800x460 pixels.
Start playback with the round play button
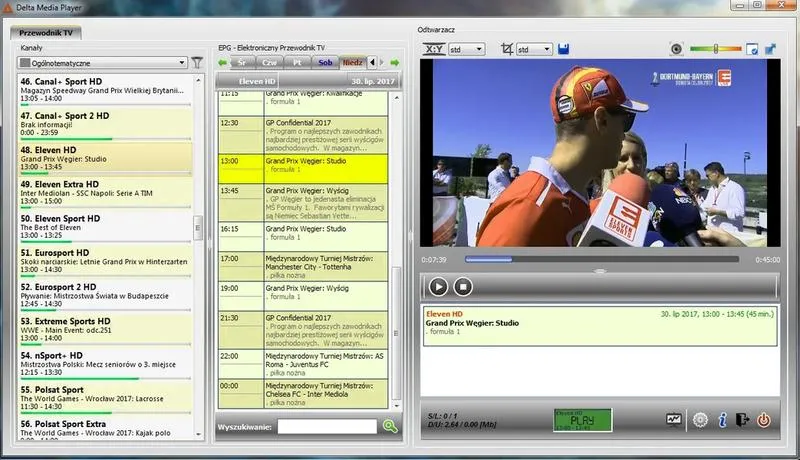point(438,287)
